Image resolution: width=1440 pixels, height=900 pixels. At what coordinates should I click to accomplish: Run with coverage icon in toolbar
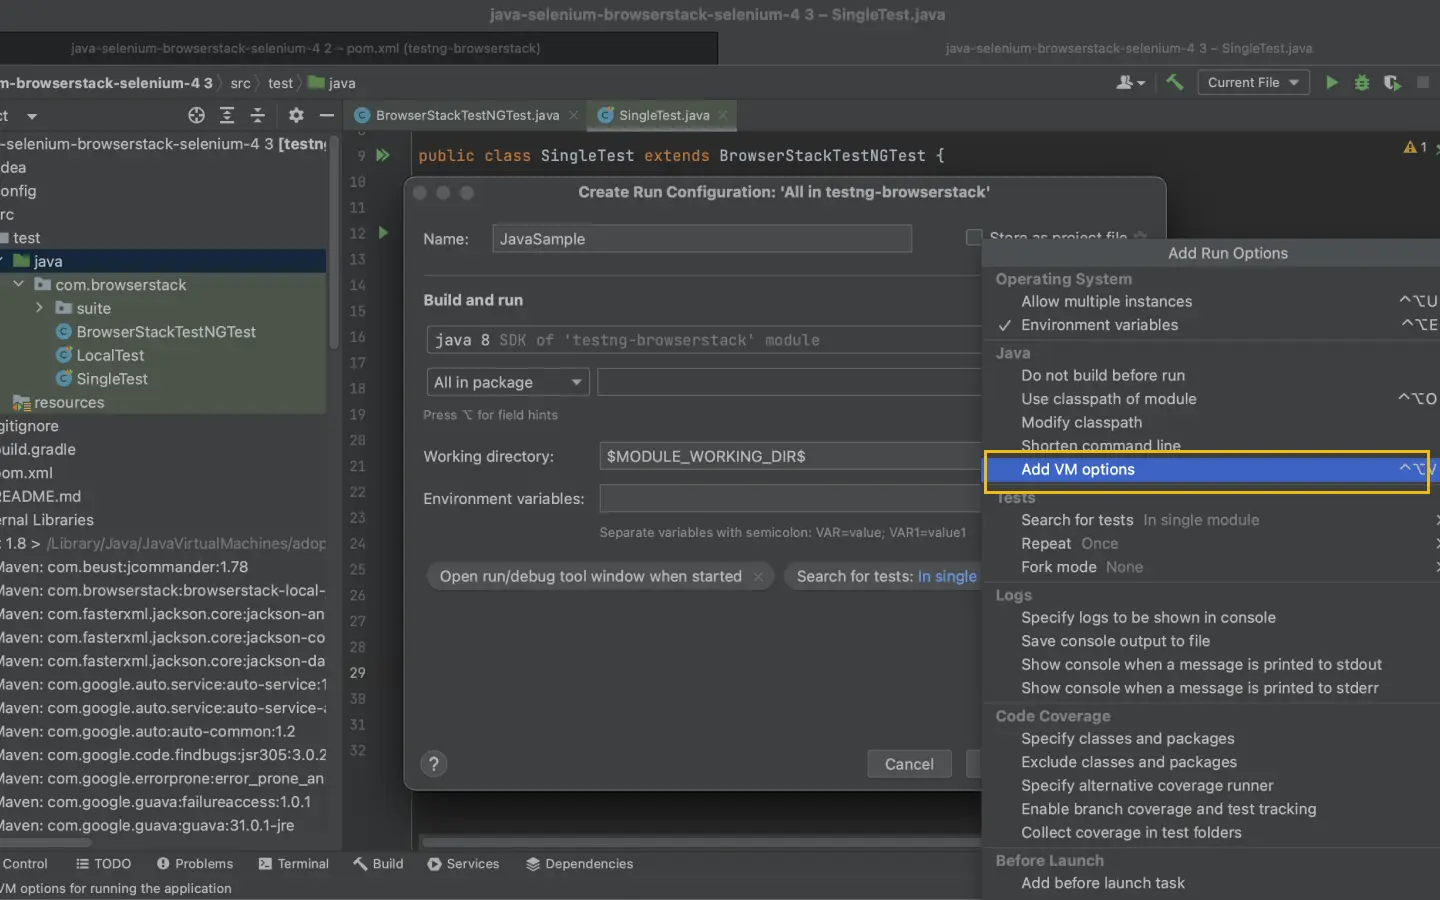1392,83
